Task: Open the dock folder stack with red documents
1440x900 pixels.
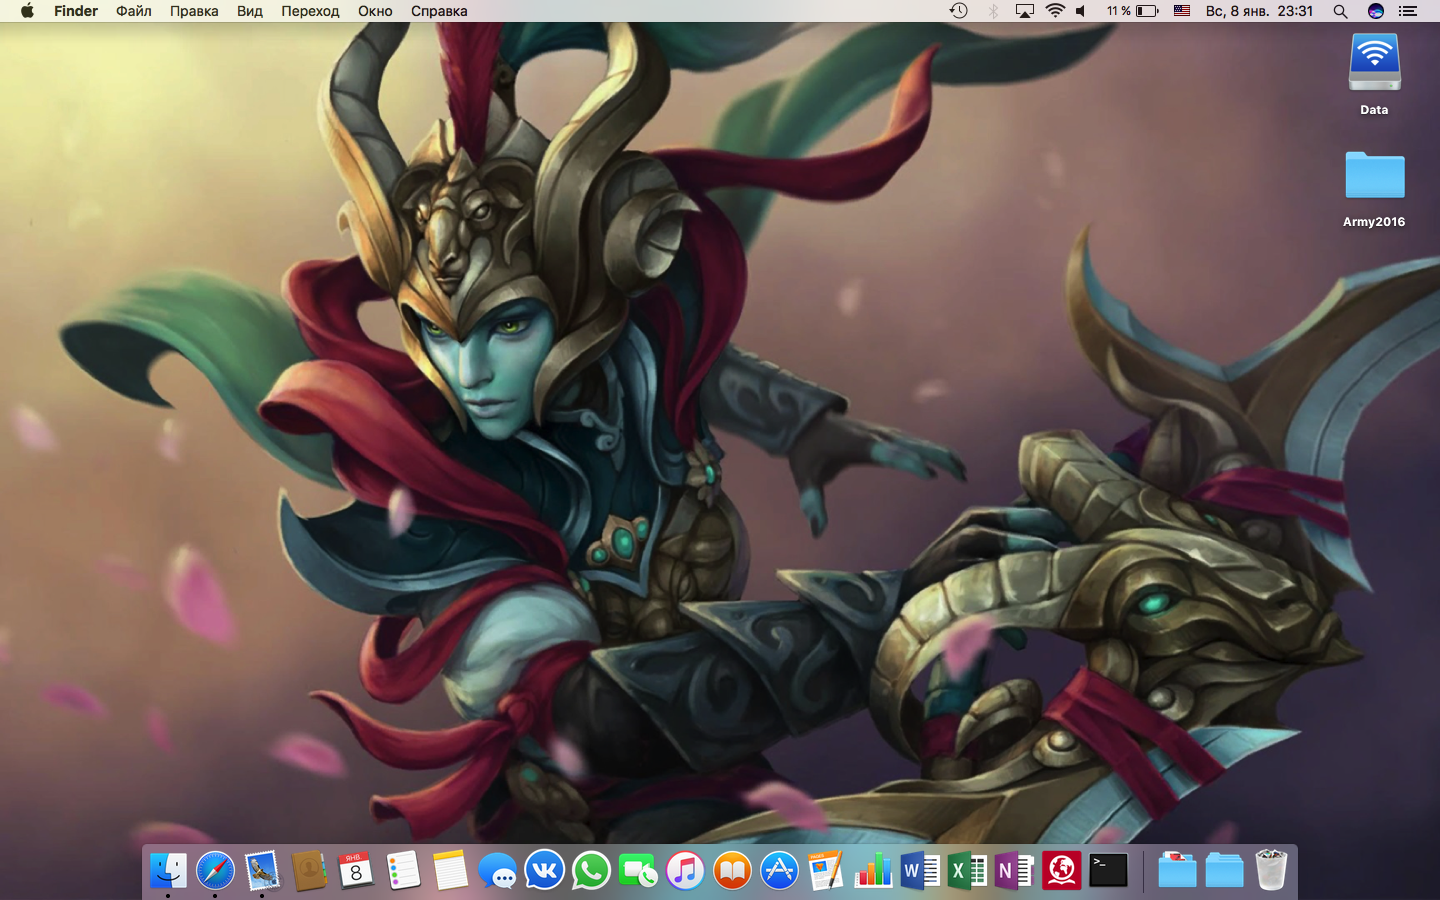Action: pyautogui.click(x=1177, y=871)
